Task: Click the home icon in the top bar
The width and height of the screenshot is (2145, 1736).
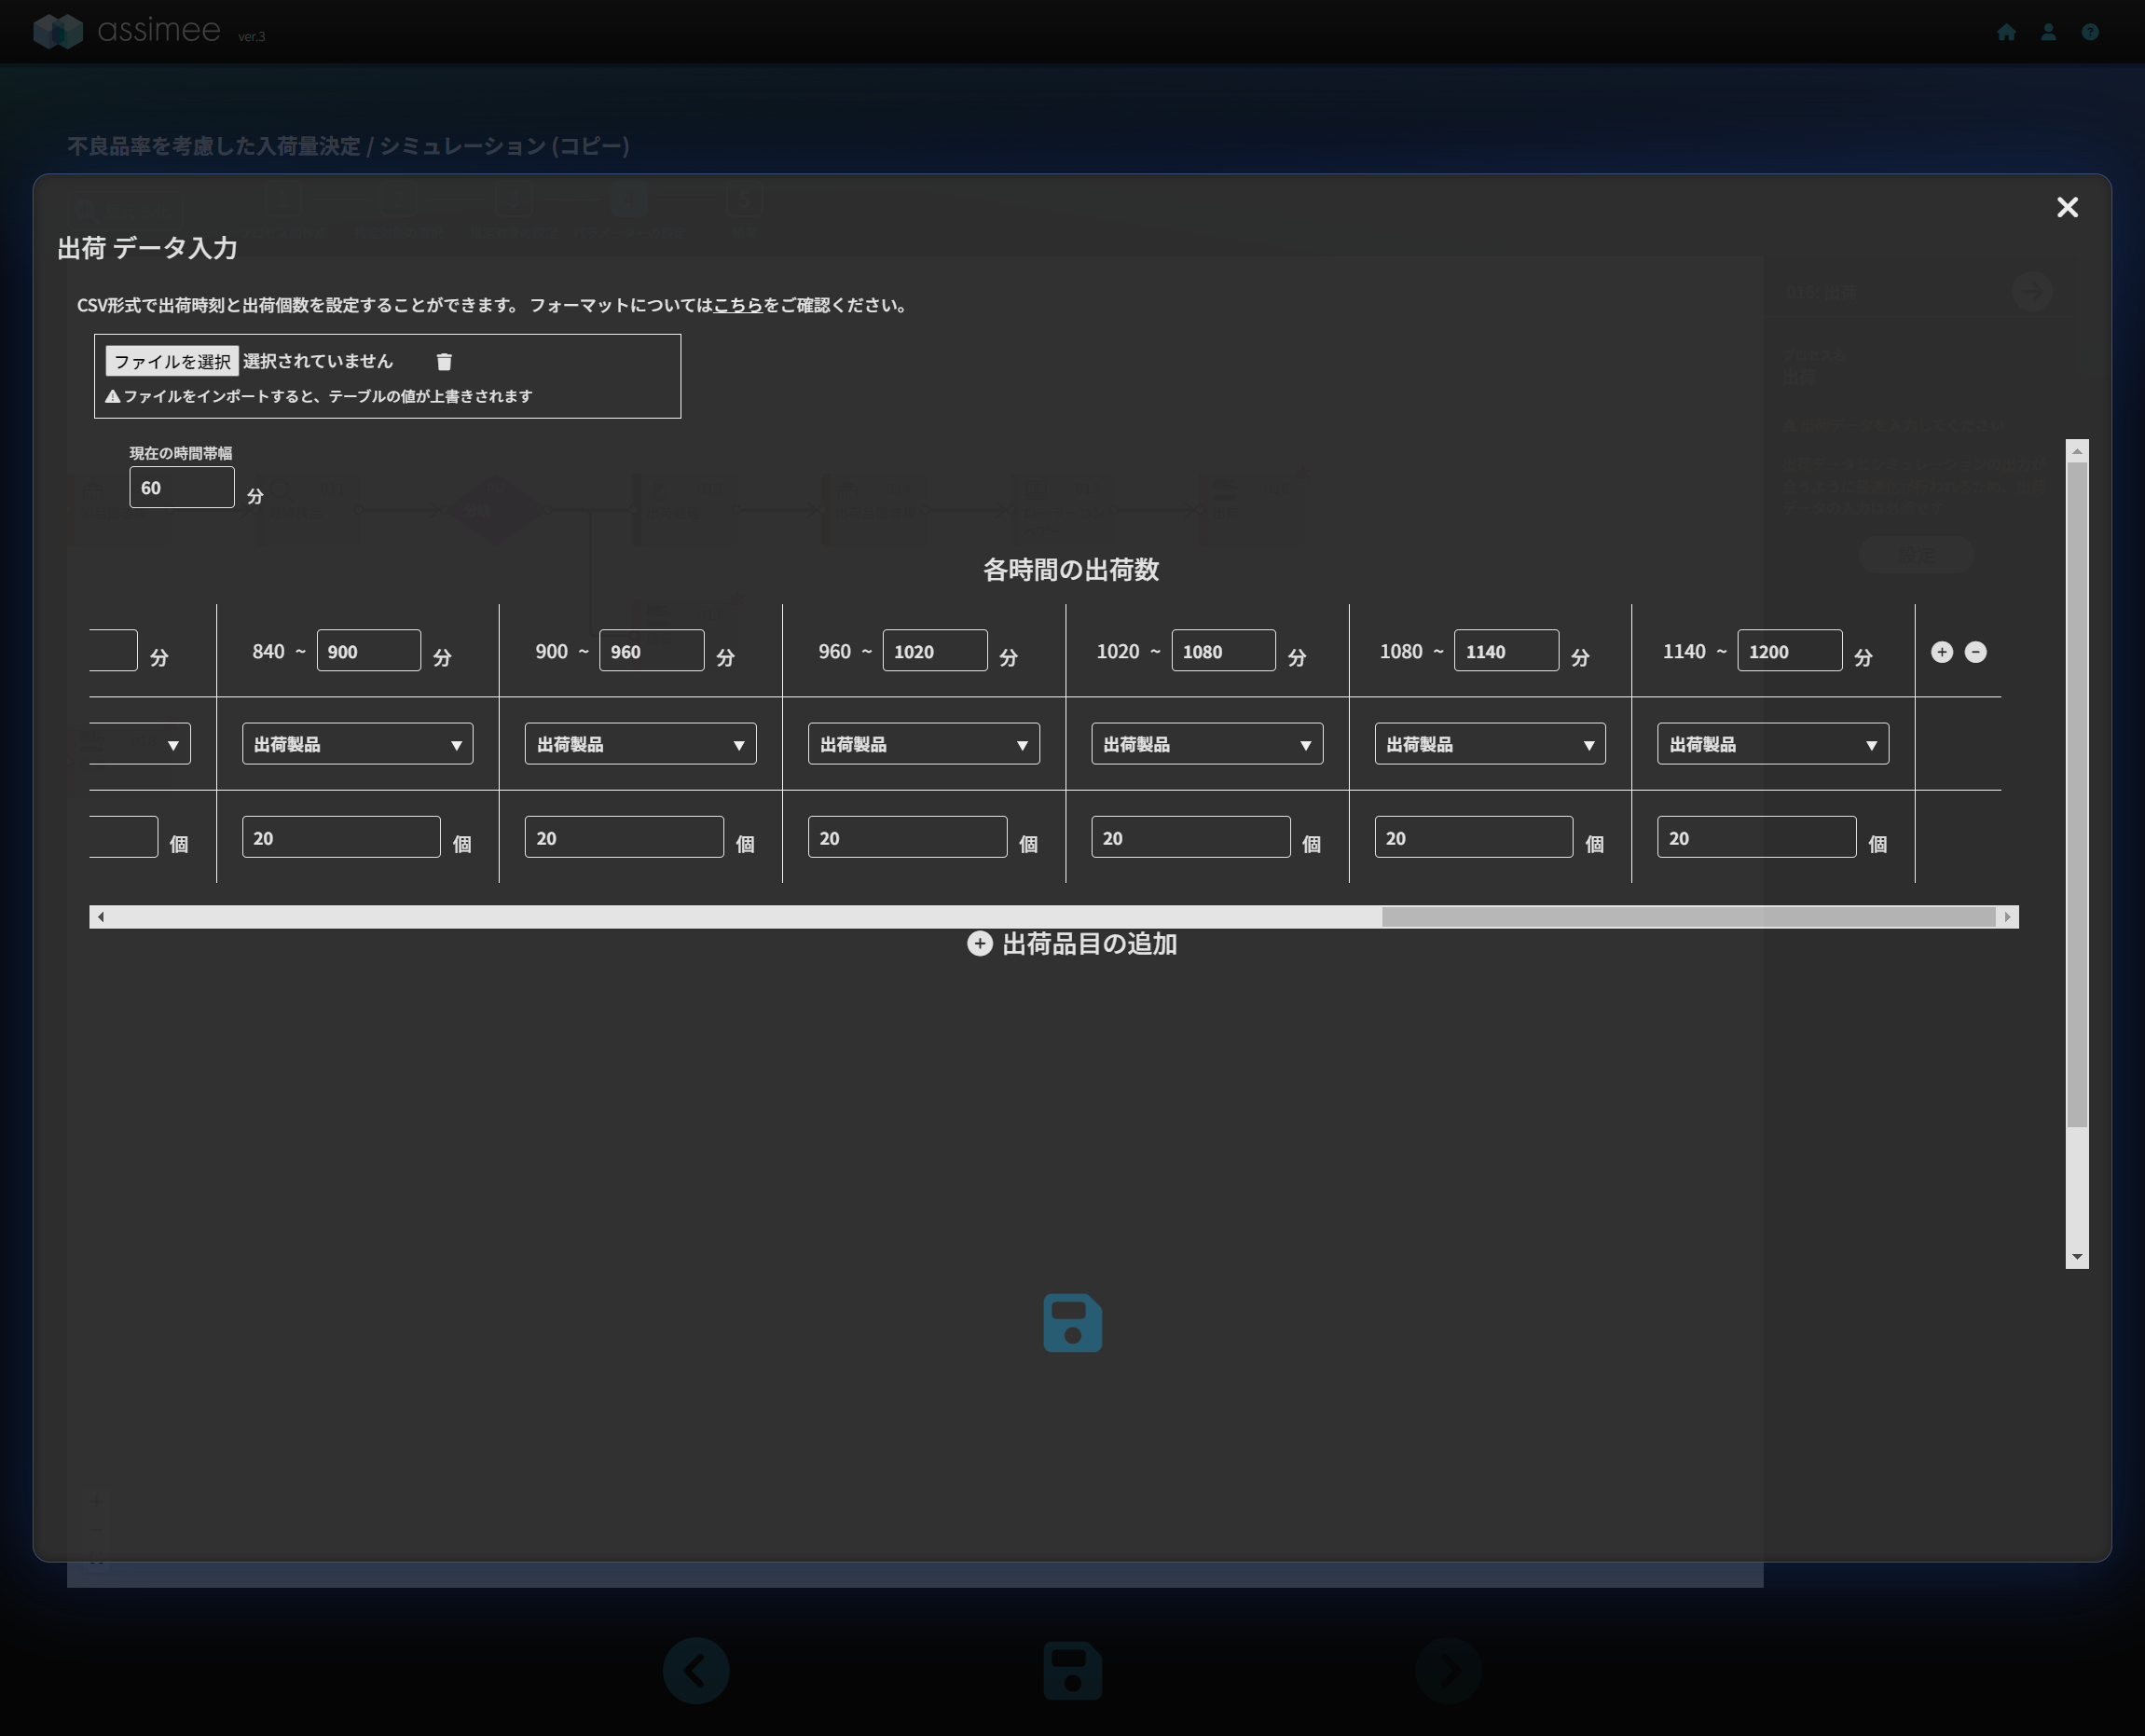Action: 2005,32
